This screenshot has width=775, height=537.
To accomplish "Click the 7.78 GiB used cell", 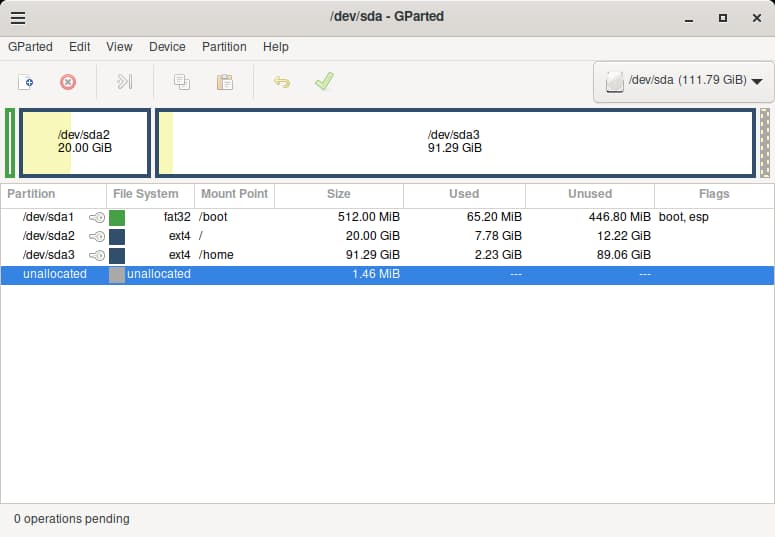I will pos(498,236).
